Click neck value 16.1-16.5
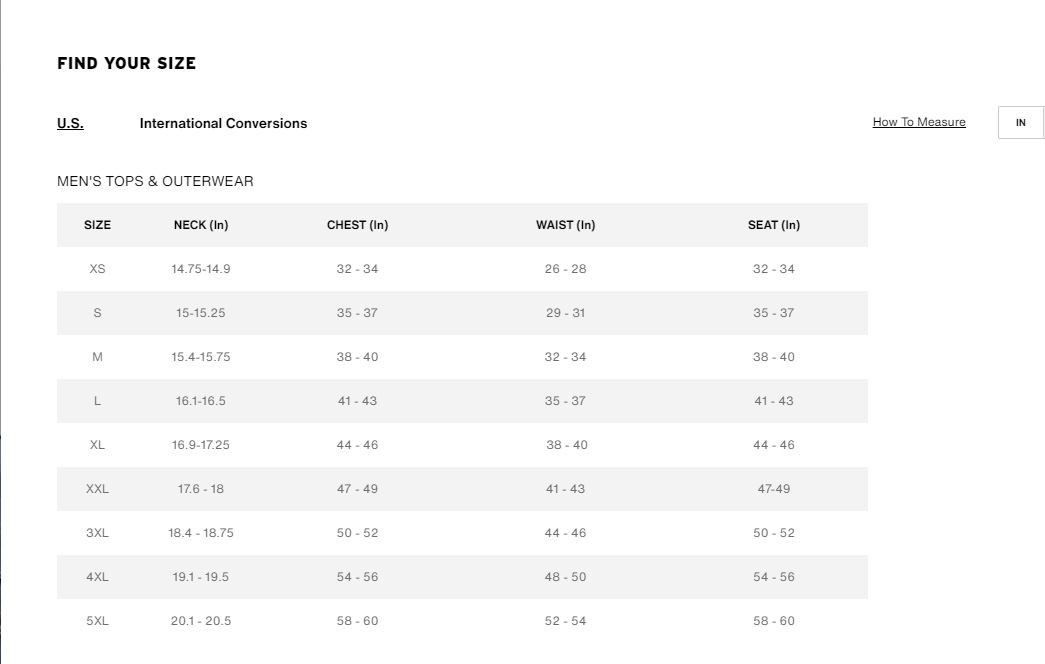Screen dimensions: 1045x664 201,401
